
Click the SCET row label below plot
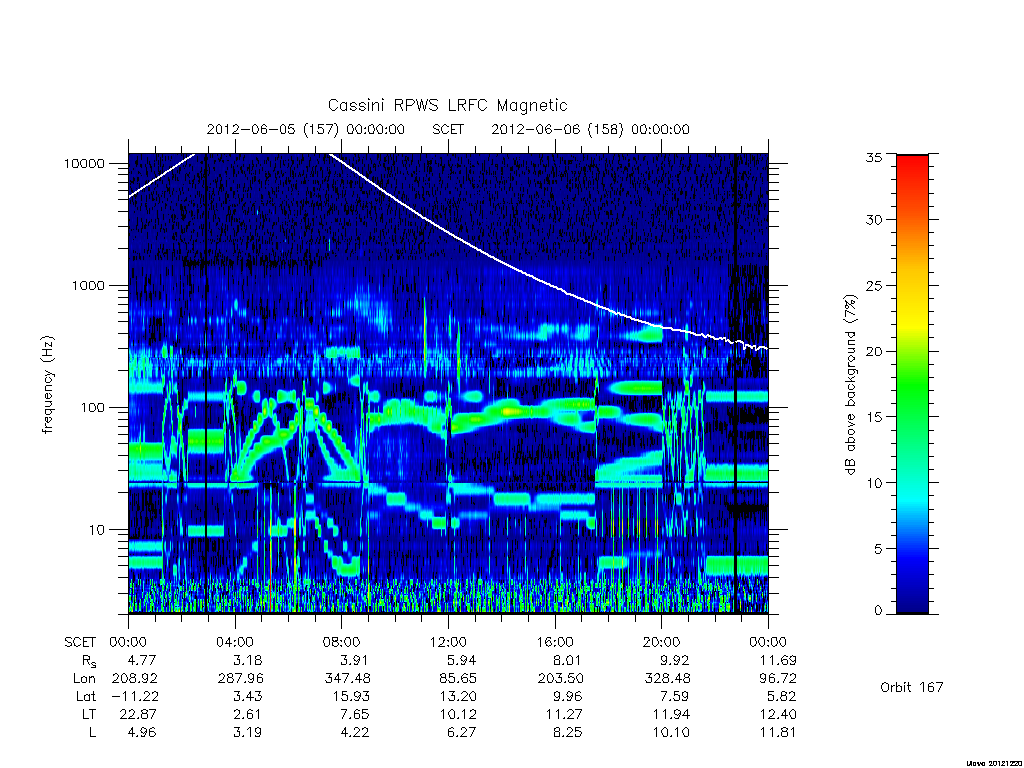click(x=80, y=642)
